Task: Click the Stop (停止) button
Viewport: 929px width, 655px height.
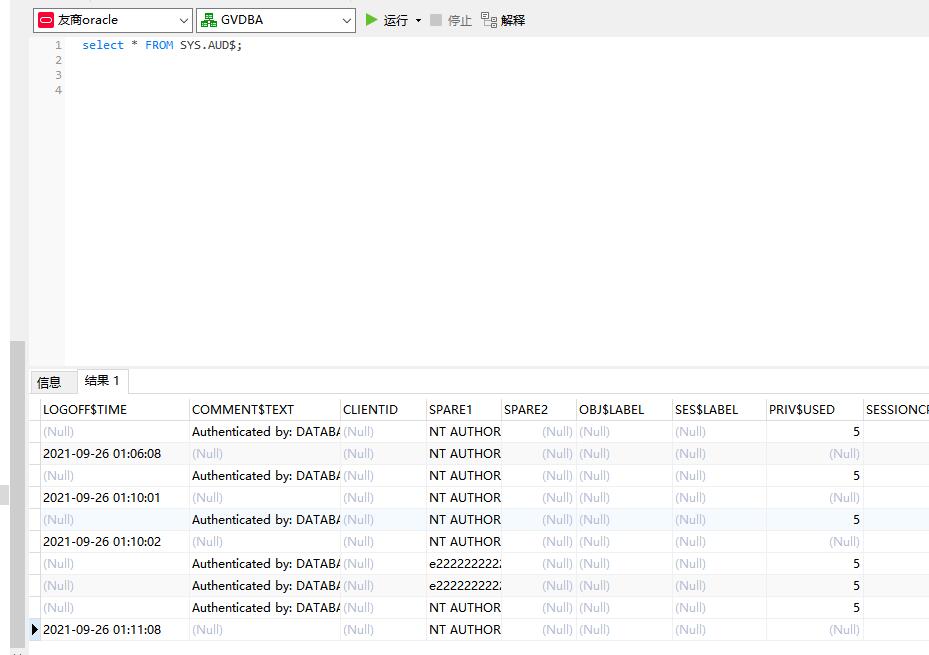Action: [x=451, y=20]
